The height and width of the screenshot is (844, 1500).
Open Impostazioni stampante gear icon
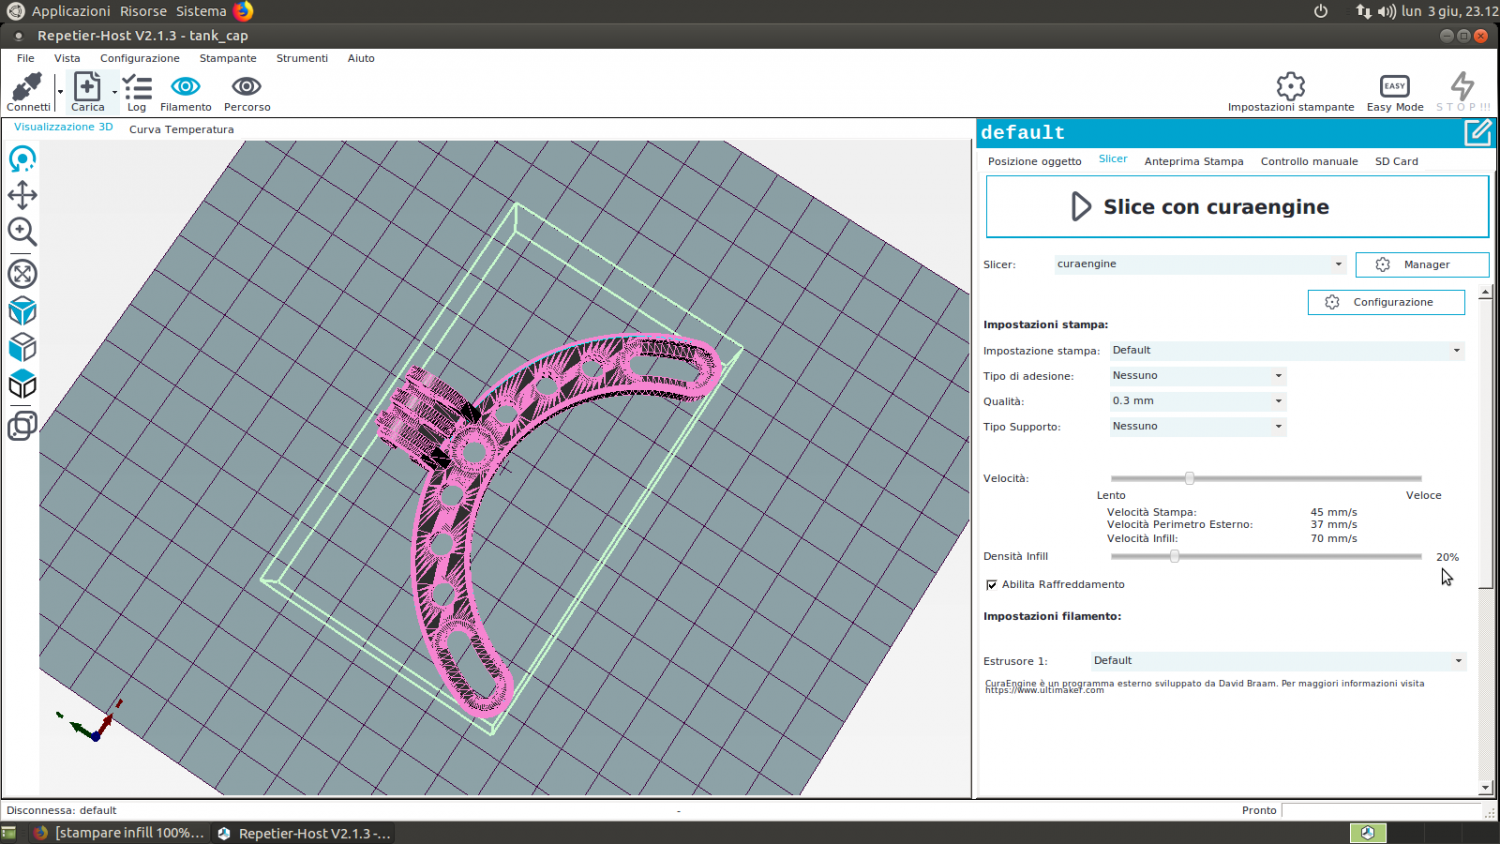1291,85
